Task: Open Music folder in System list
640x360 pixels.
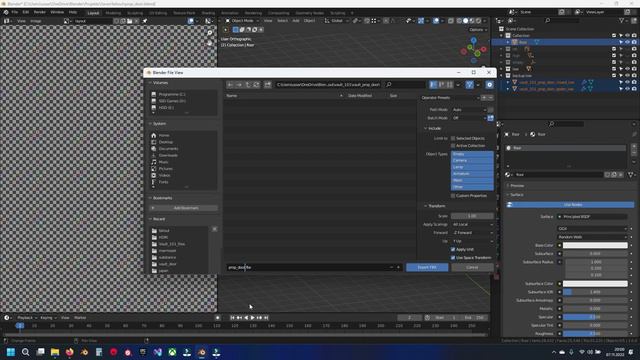Action: click(x=163, y=162)
